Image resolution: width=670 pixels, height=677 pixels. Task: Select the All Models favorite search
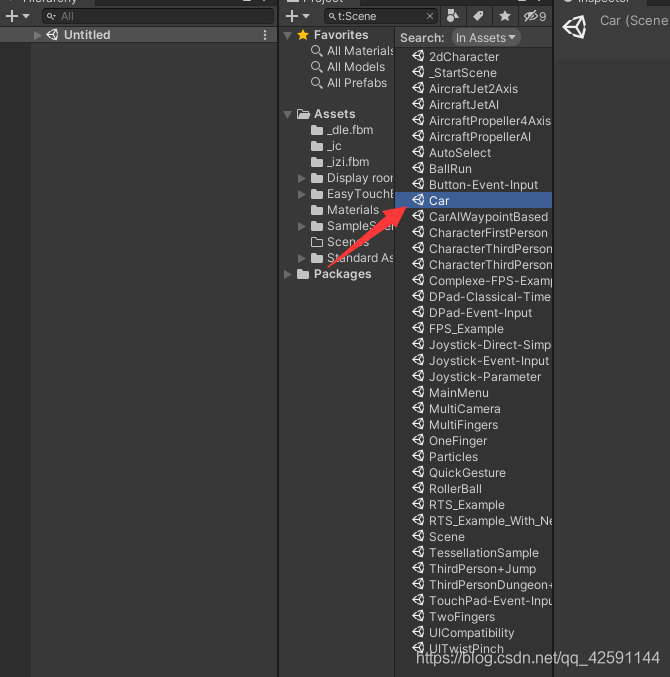[348, 67]
